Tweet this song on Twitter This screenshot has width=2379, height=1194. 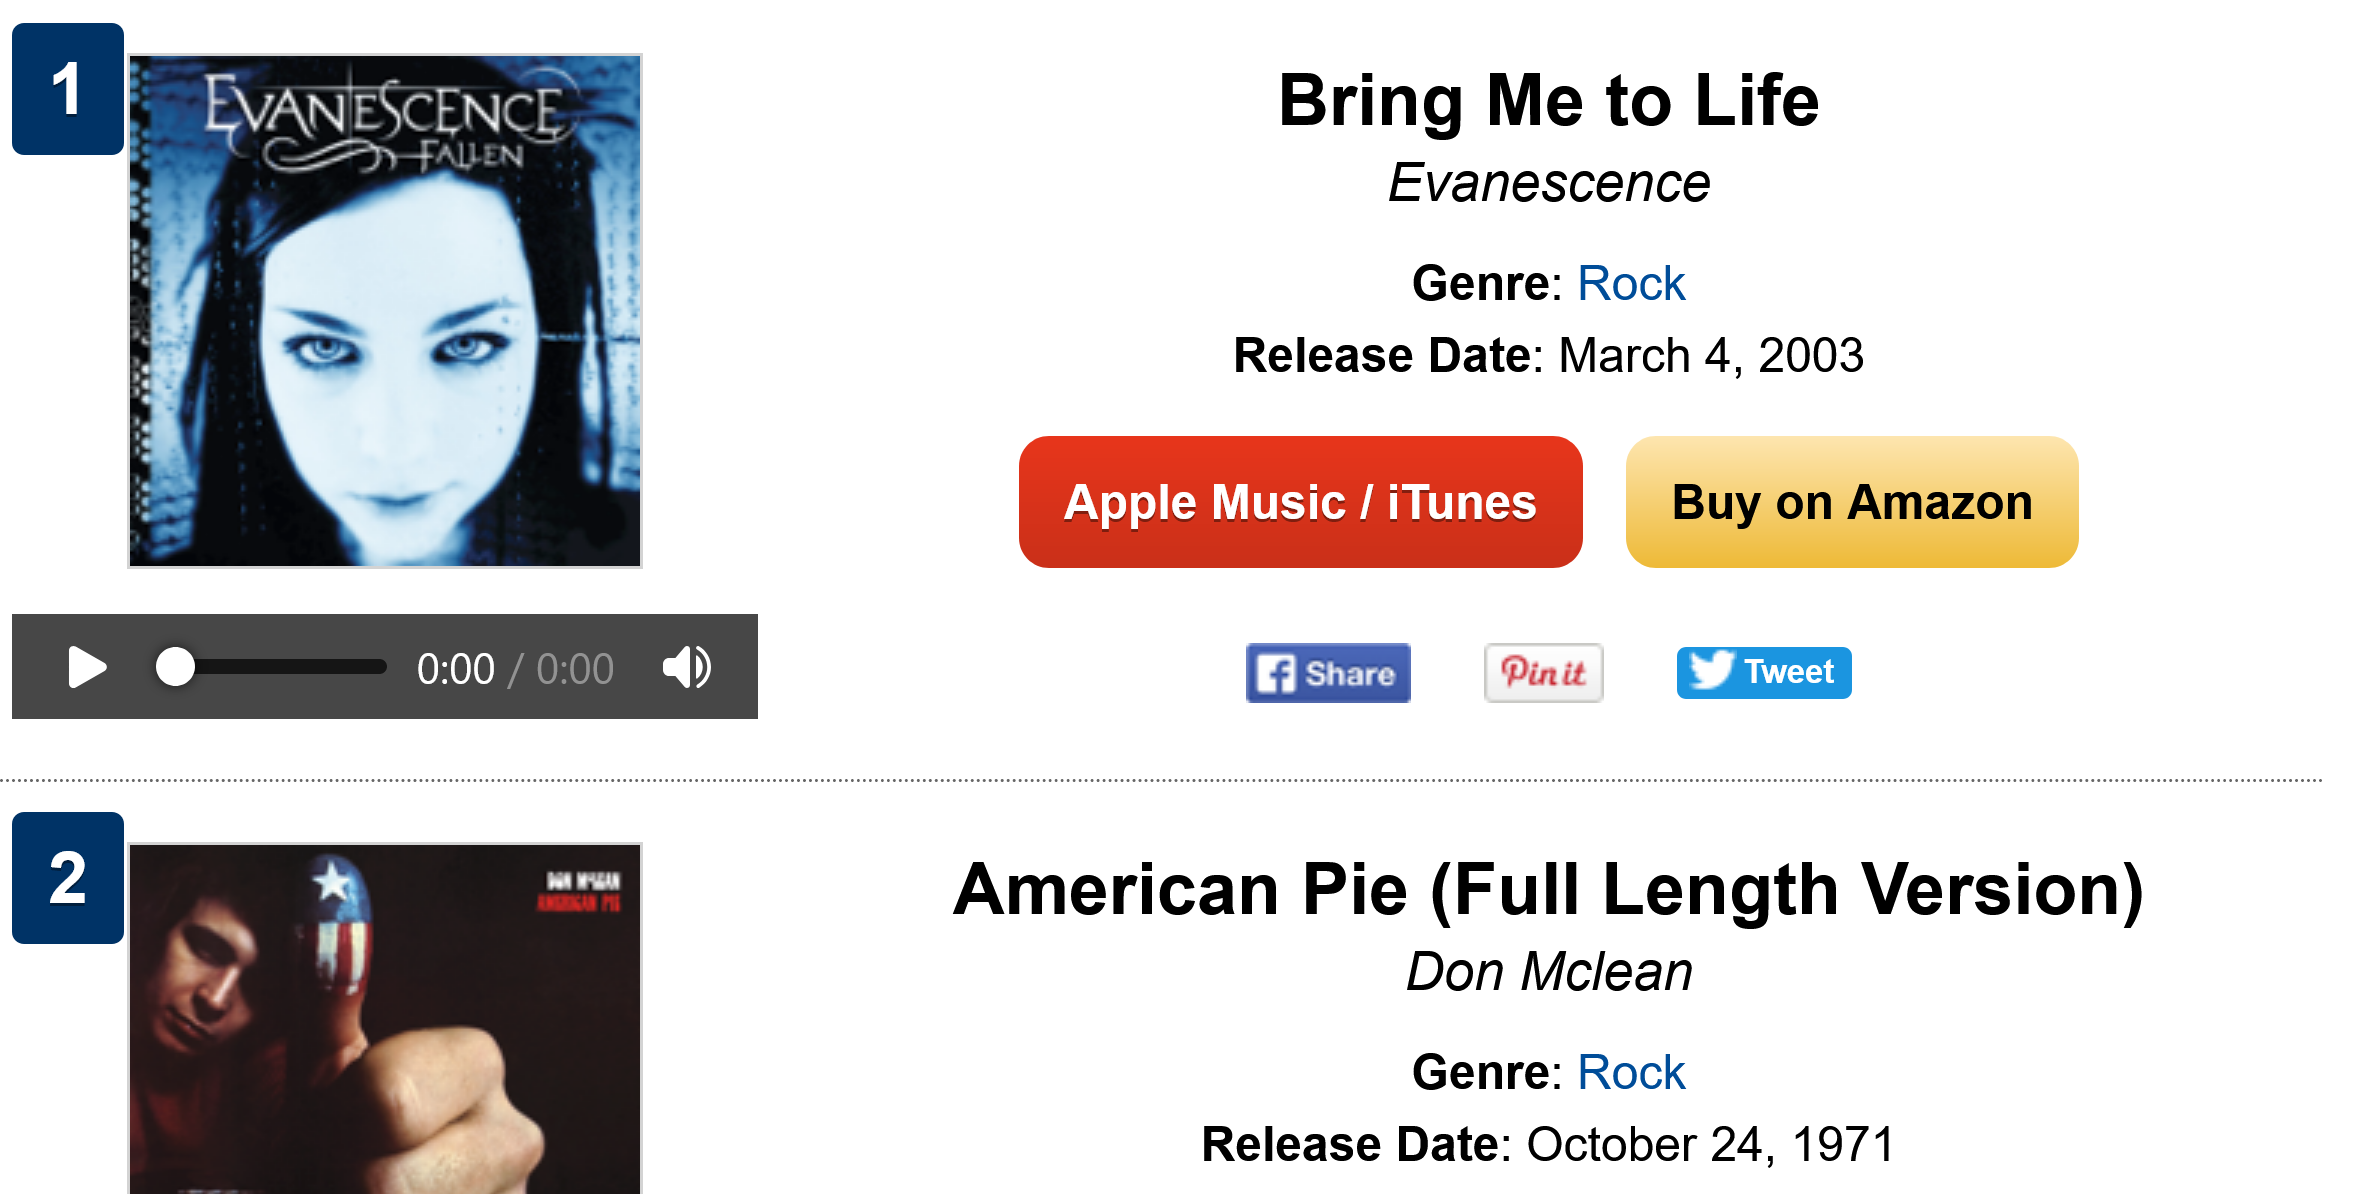click(1763, 673)
